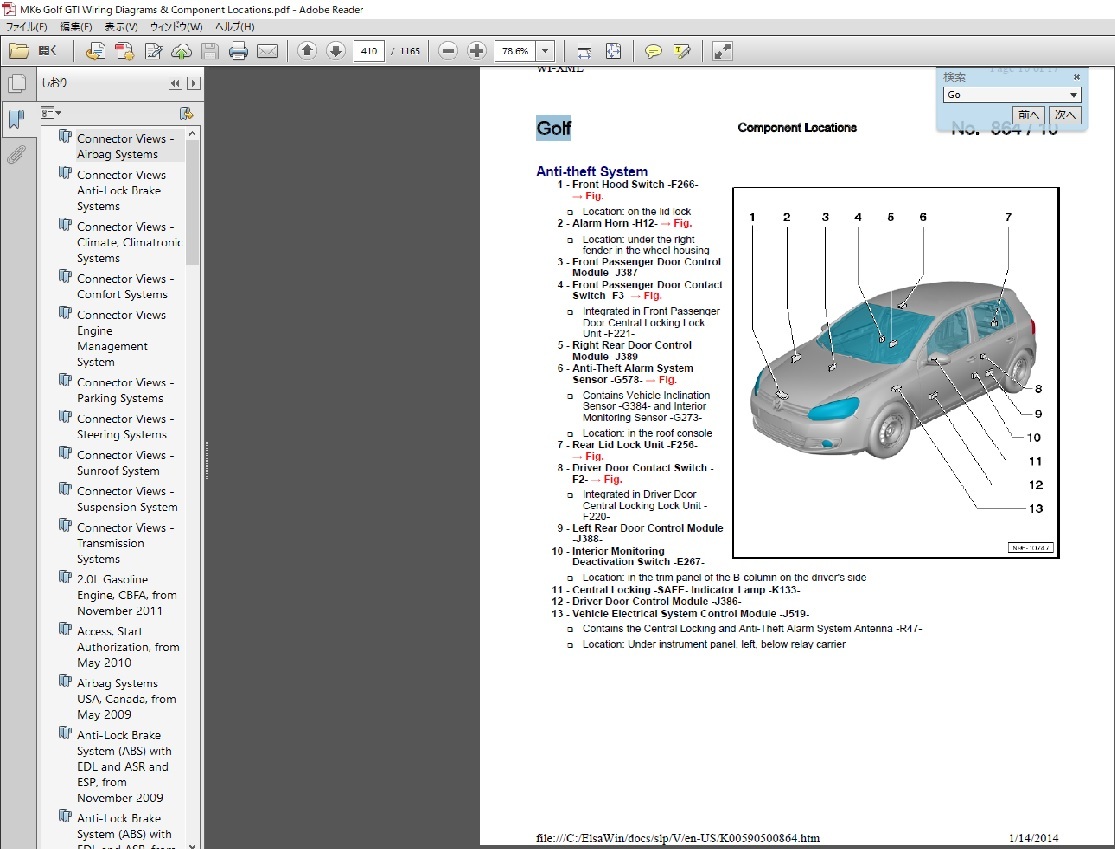Open the ヘルプ(H) menu
Screen dimensions: 1115x849
pos(235,26)
